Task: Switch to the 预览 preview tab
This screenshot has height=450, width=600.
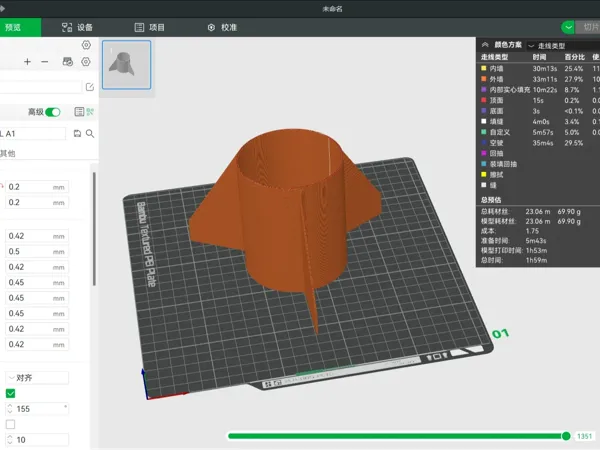Action: (20, 27)
